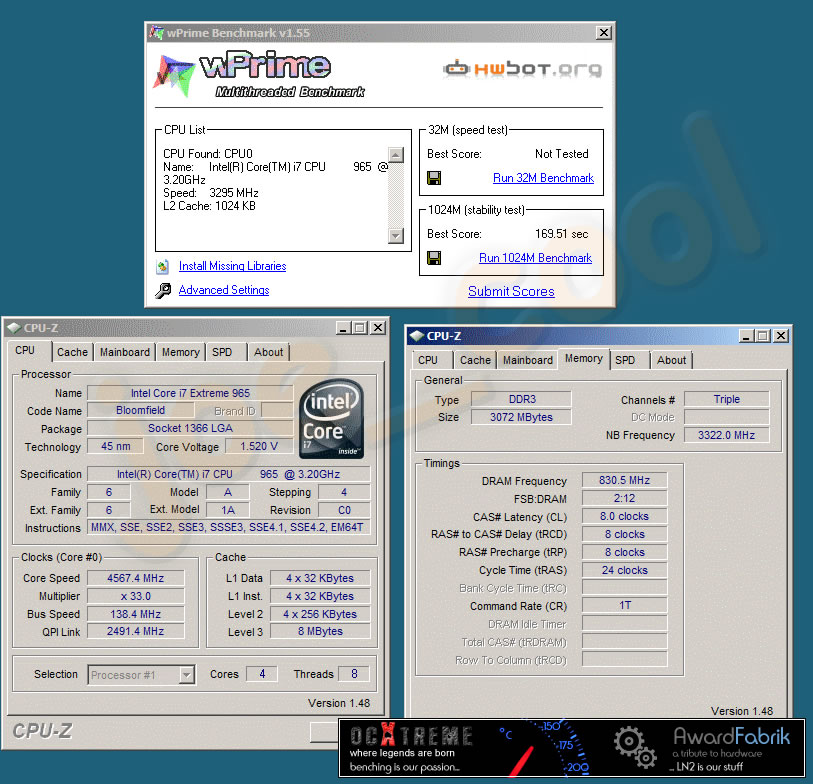813x784 pixels.
Task: Click the Advanced Settings magnifier-key icon
Action: coord(163,290)
